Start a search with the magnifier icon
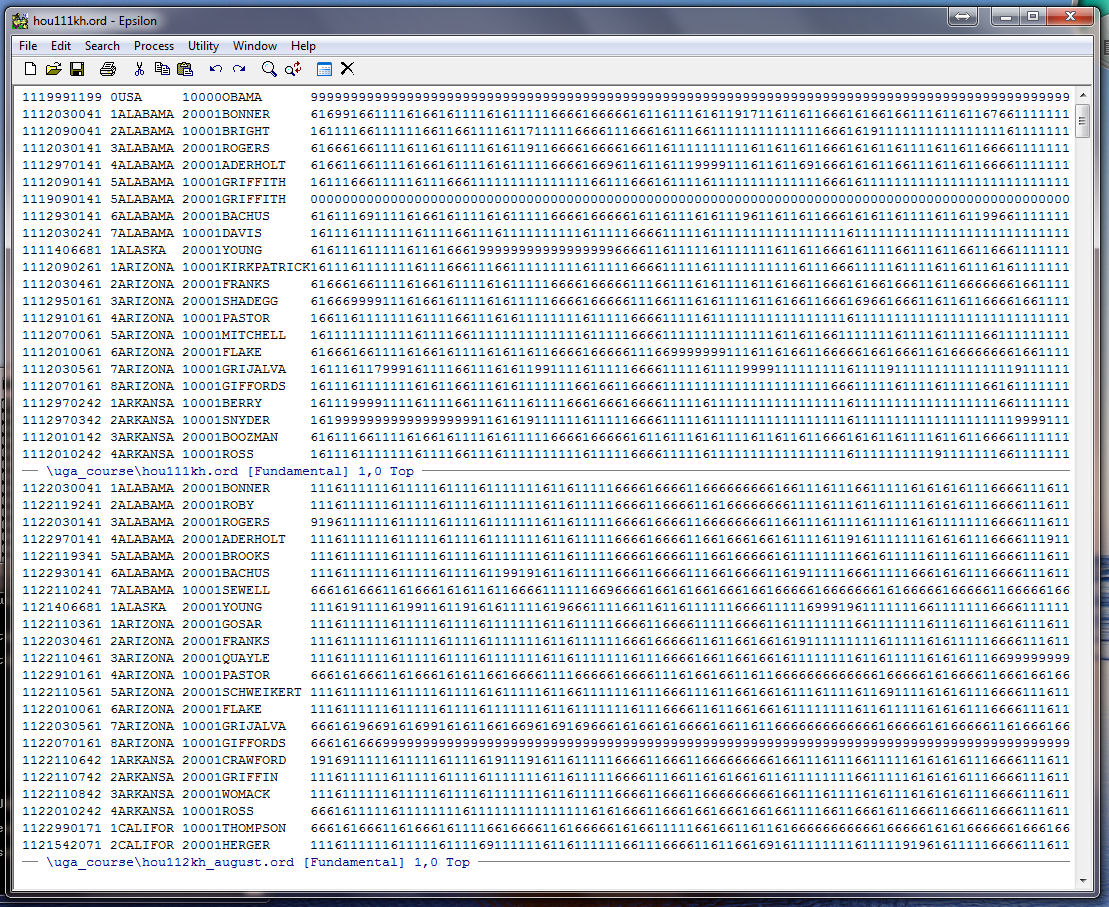Viewport: 1109px width, 907px height. 269,69
